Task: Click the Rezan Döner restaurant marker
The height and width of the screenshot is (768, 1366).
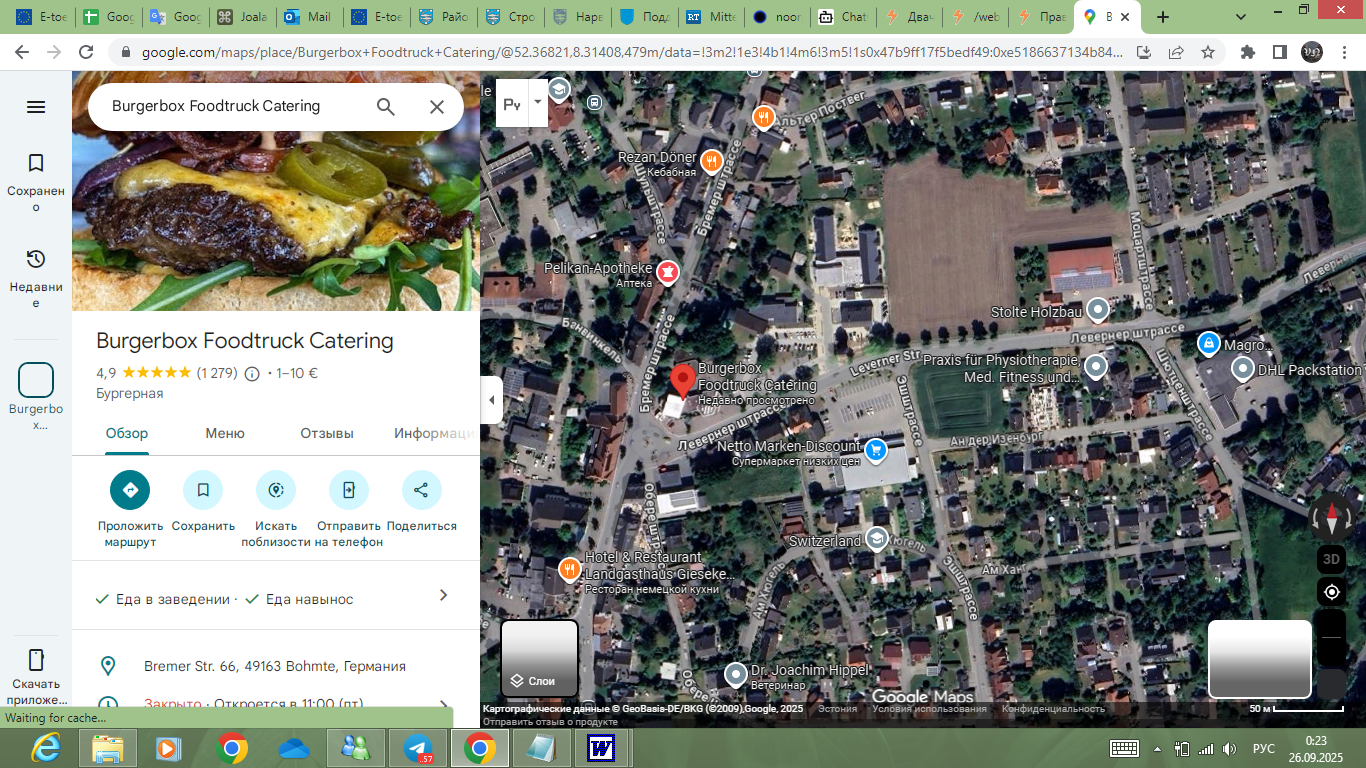Action: click(x=712, y=160)
